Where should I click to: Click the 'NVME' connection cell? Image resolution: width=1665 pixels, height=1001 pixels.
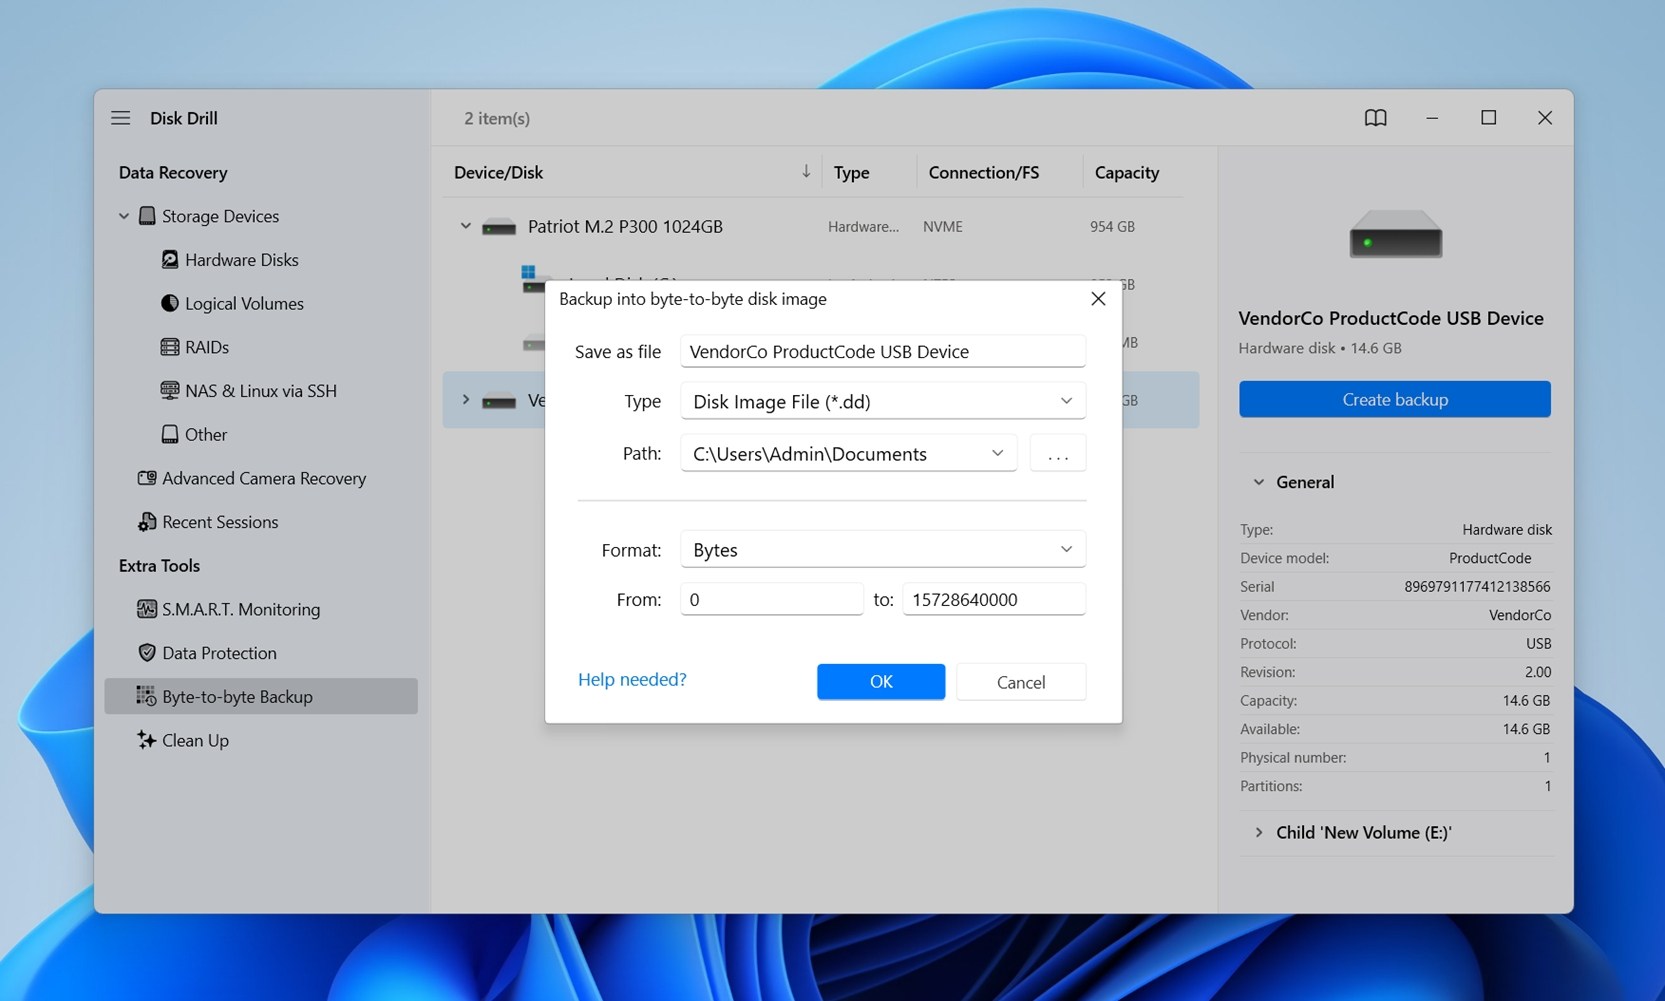tap(943, 227)
